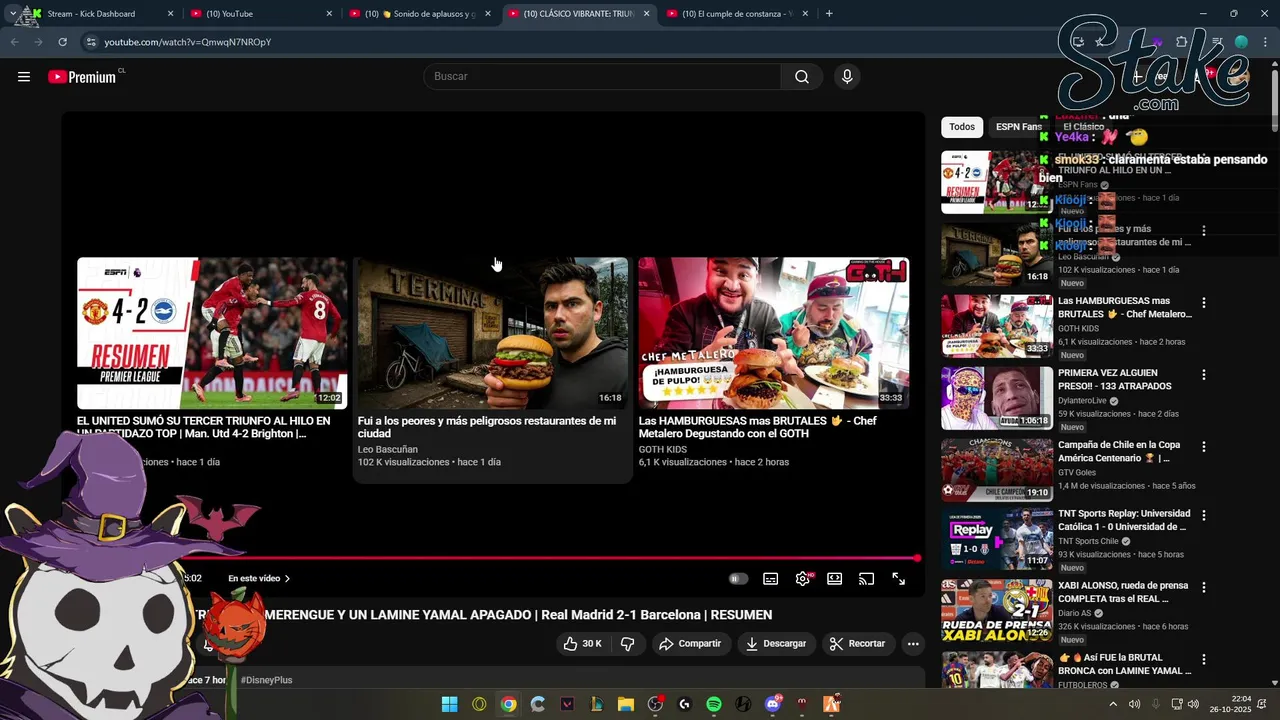Image resolution: width=1280 pixels, height=720 pixels.
Task: Select the 'Todos' filter chip
Action: [x=962, y=127]
